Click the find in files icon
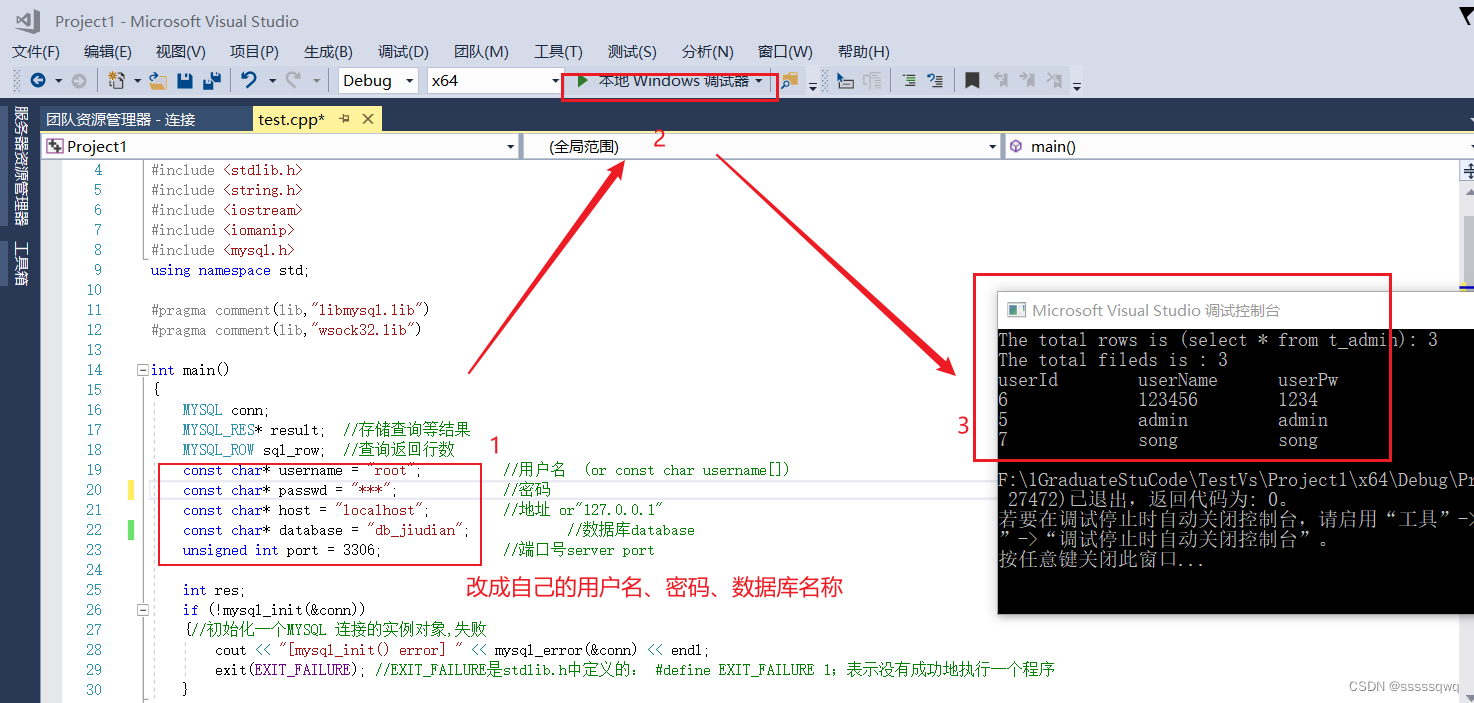This screenshot has width=1474, height=703. tap(790, 81)
